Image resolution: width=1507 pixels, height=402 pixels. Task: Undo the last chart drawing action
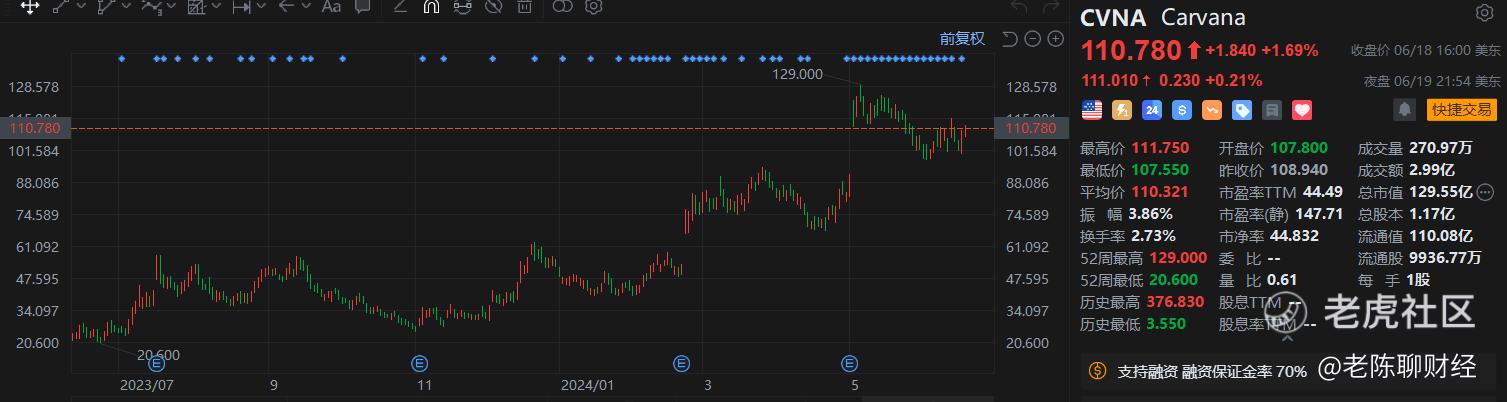pos(1019,8)
